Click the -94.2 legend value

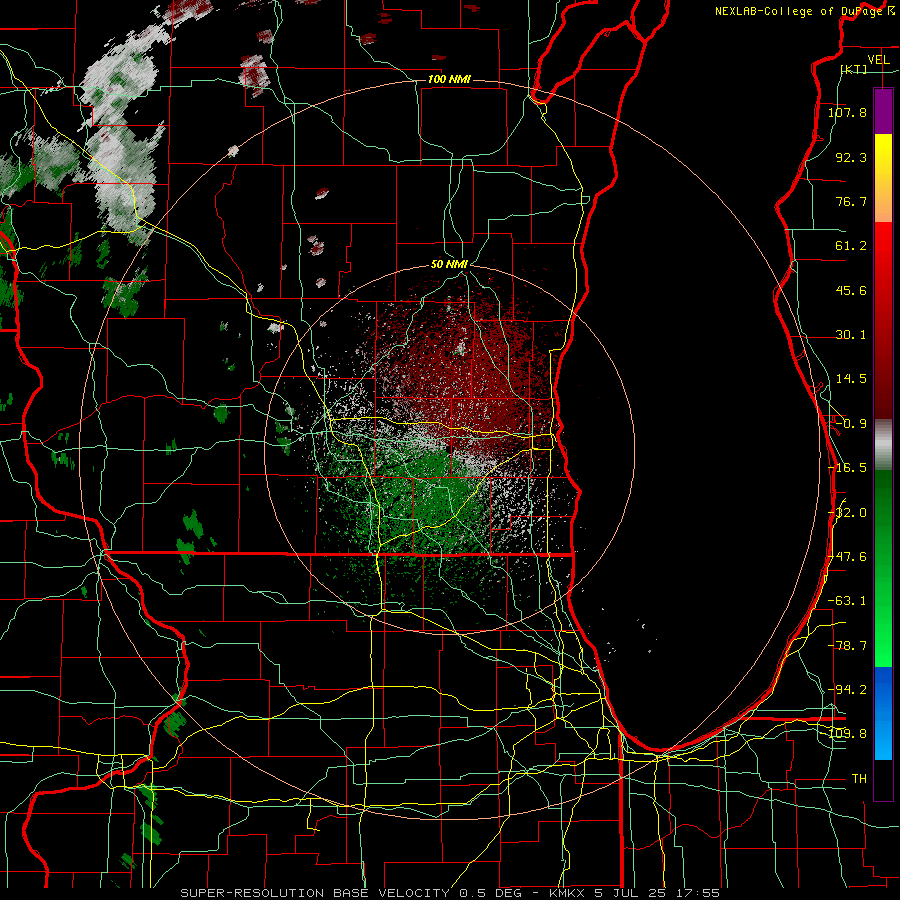pos(847,689)
